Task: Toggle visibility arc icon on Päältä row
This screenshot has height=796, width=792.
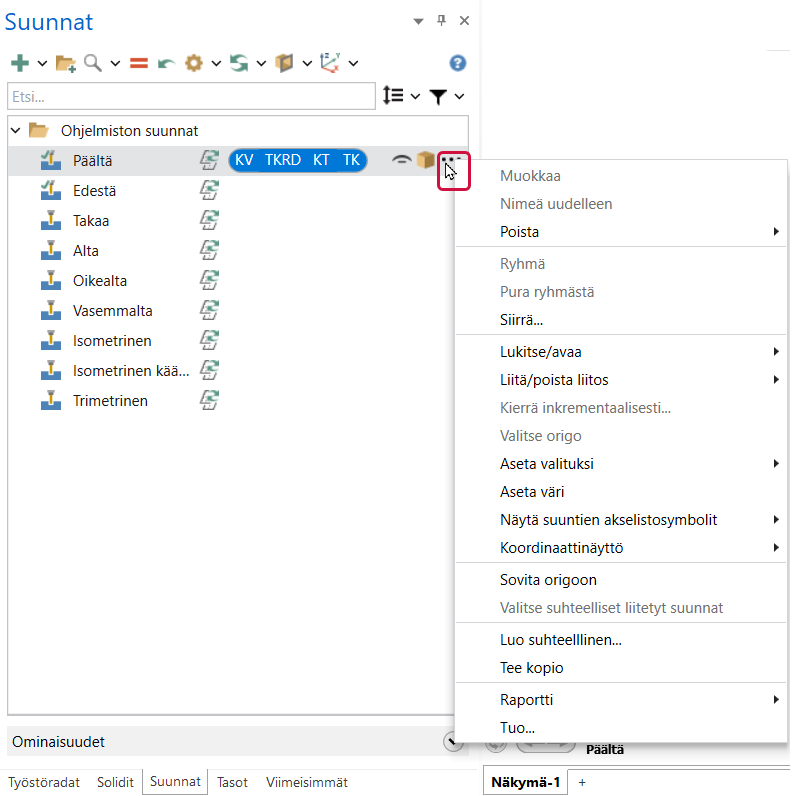Action: pos(401,160)
